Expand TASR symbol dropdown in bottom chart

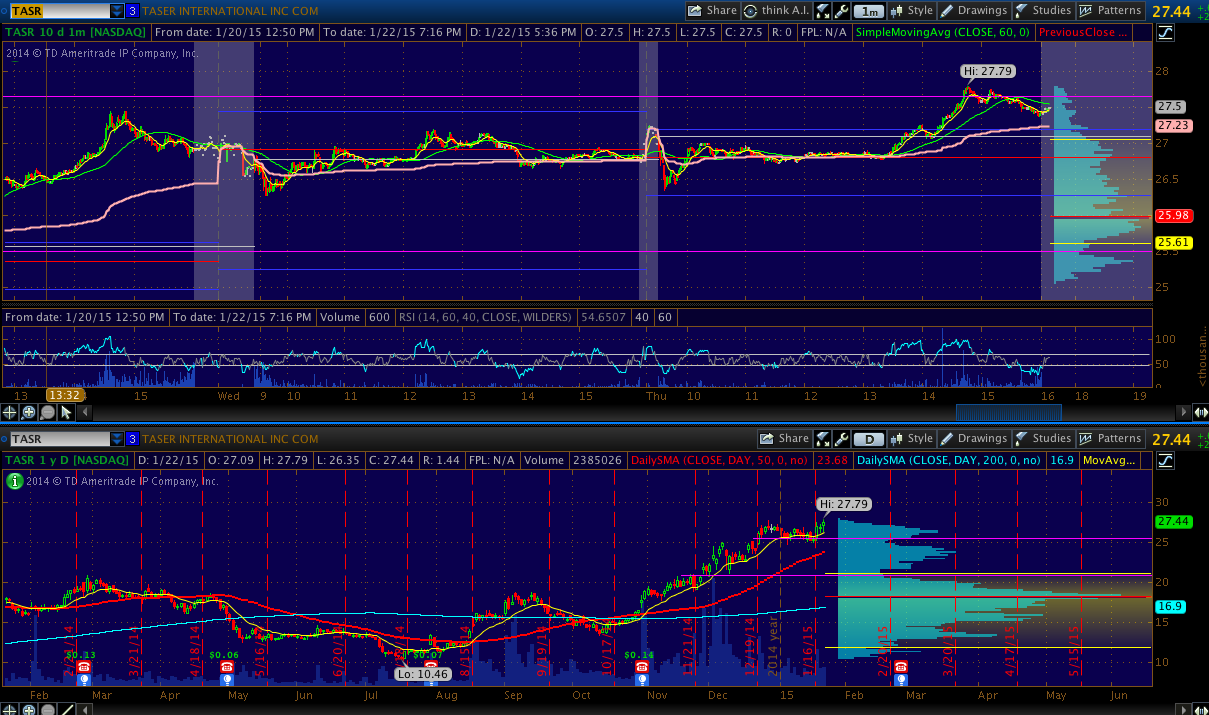click(117, 439)
